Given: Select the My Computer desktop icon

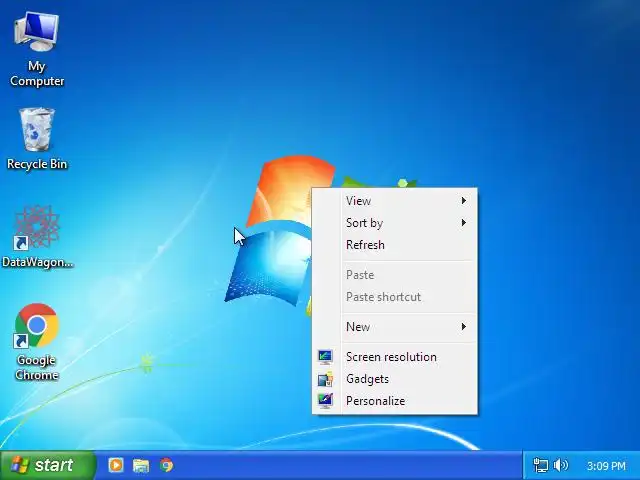Looking at the screenshot, I should 37,49.
